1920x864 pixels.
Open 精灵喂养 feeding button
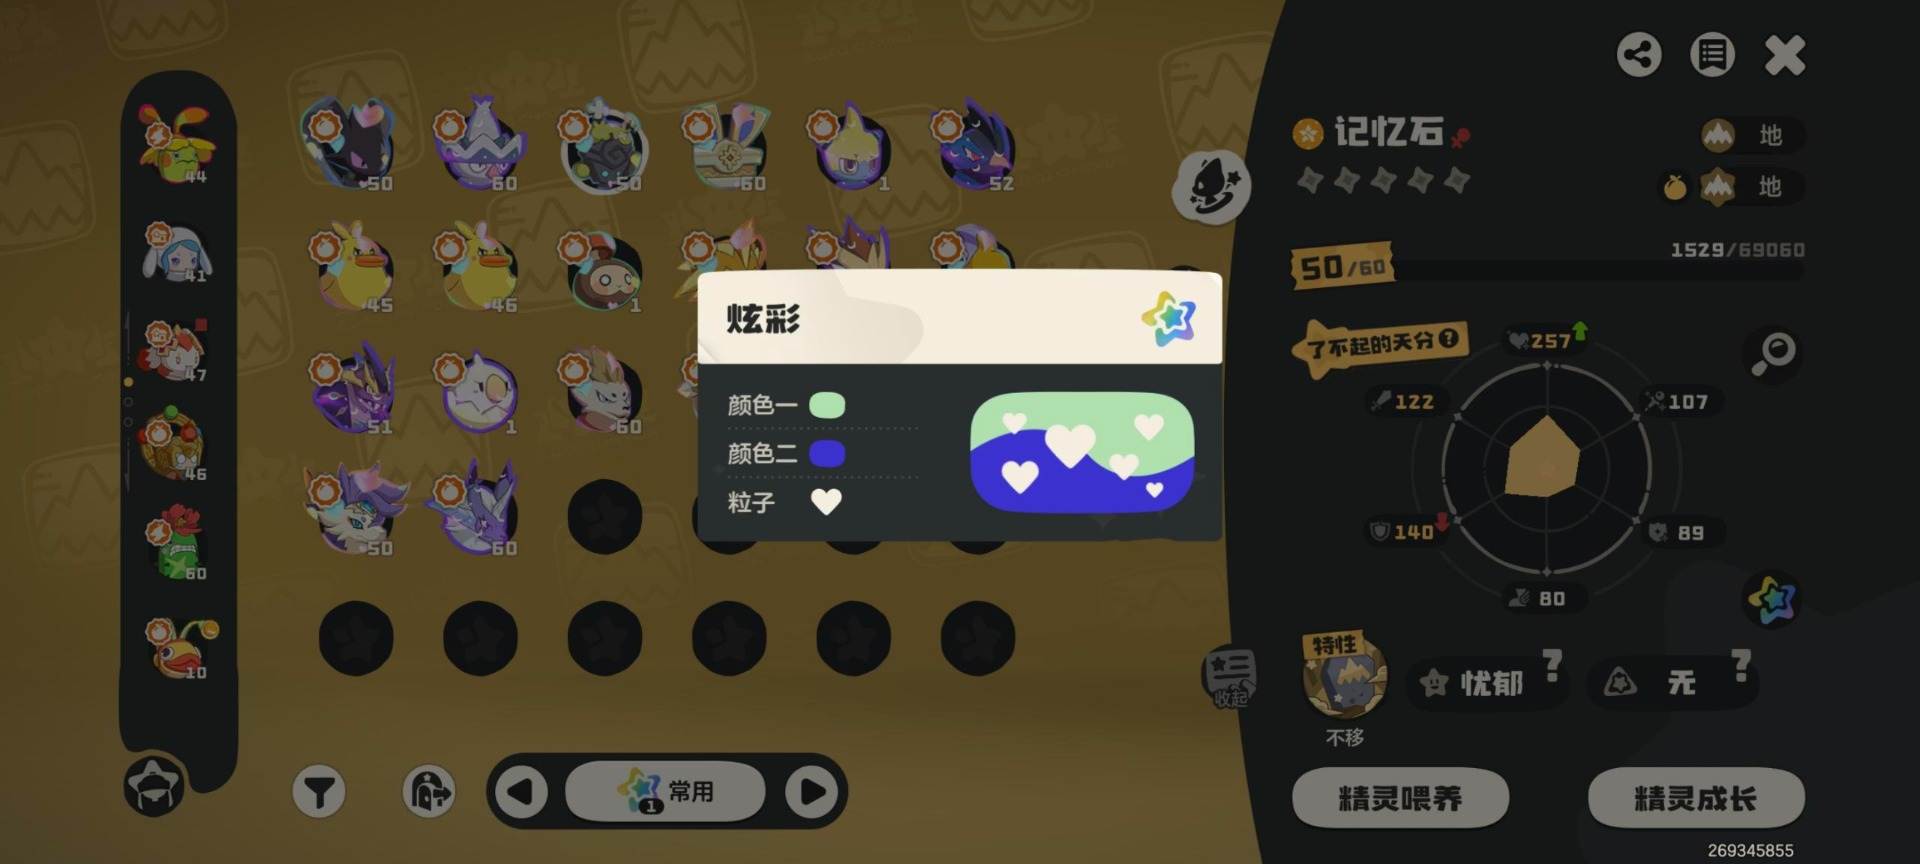tap(1400, 798)
